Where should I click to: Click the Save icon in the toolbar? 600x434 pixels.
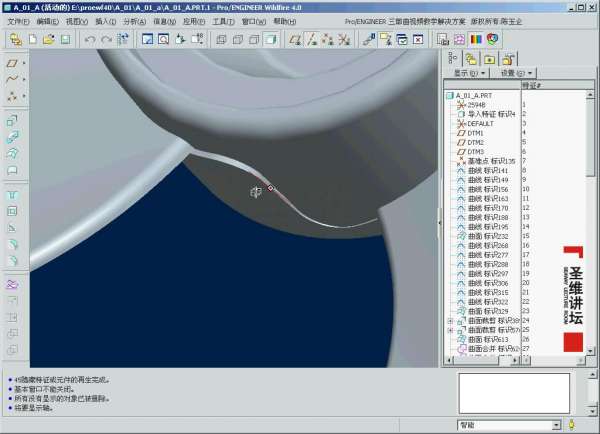coord(65,39)
